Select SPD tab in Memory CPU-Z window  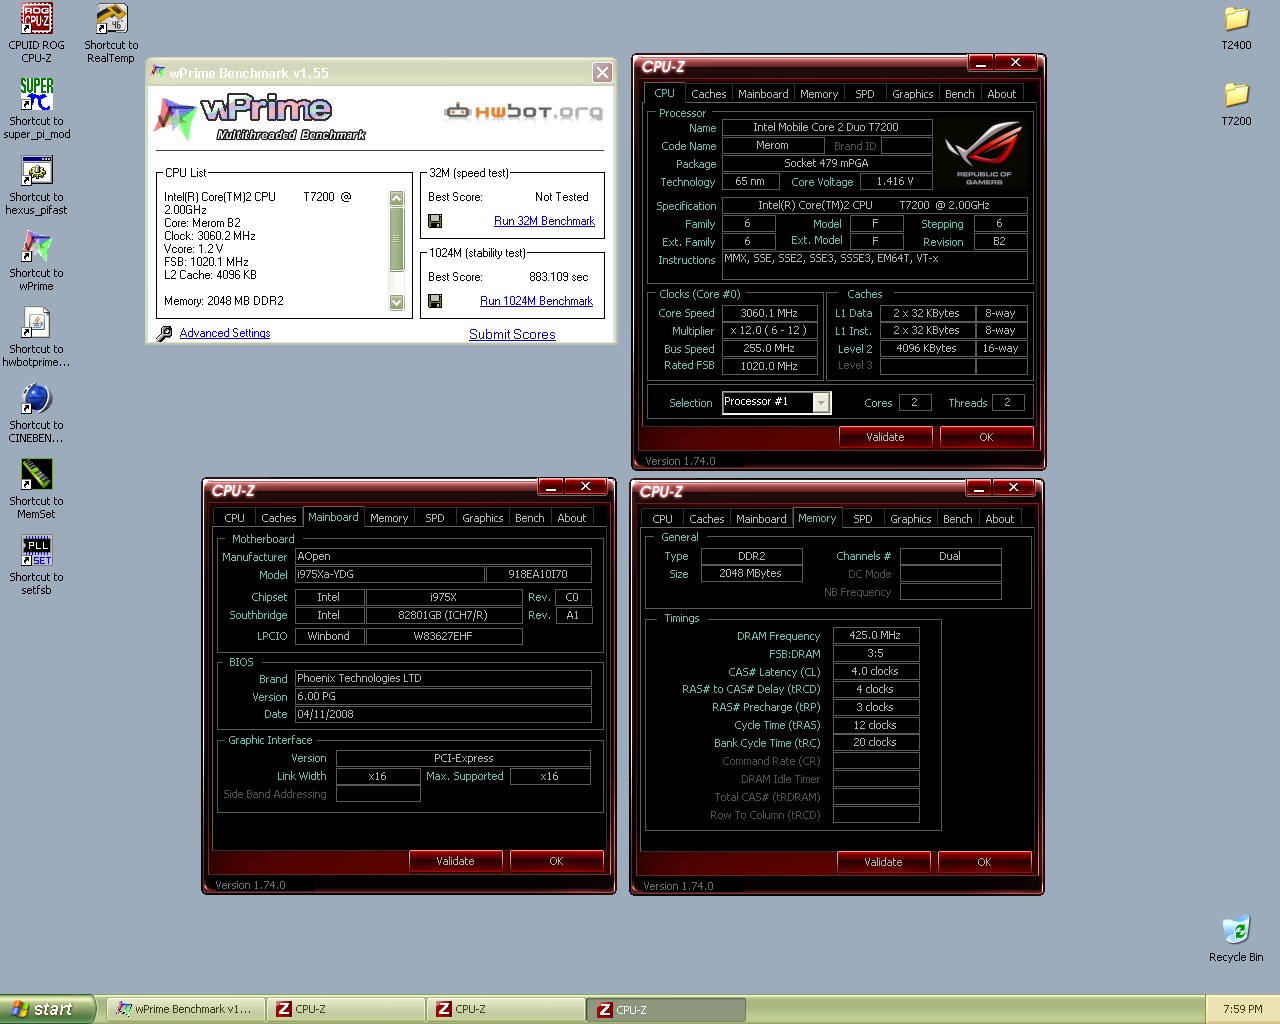(x=862, y=519)
